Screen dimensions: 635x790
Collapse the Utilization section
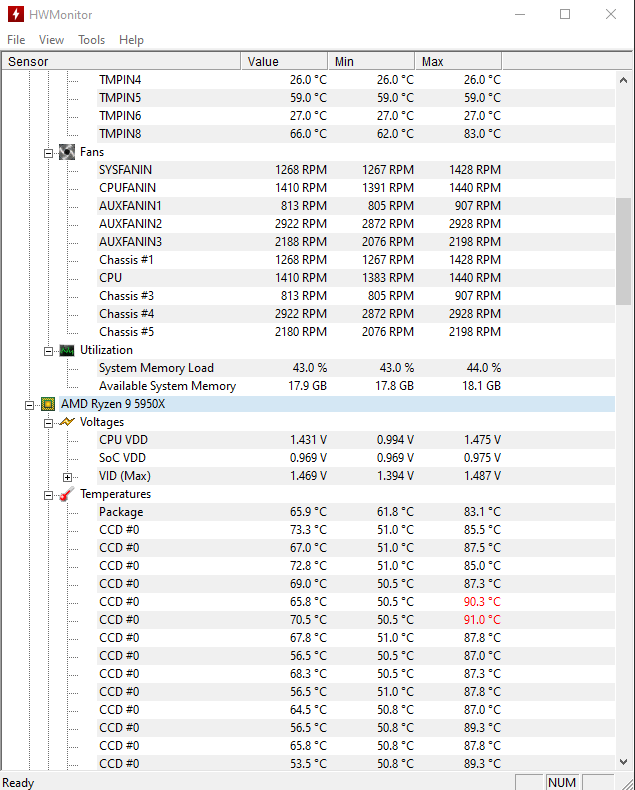[x=48, y=351]
